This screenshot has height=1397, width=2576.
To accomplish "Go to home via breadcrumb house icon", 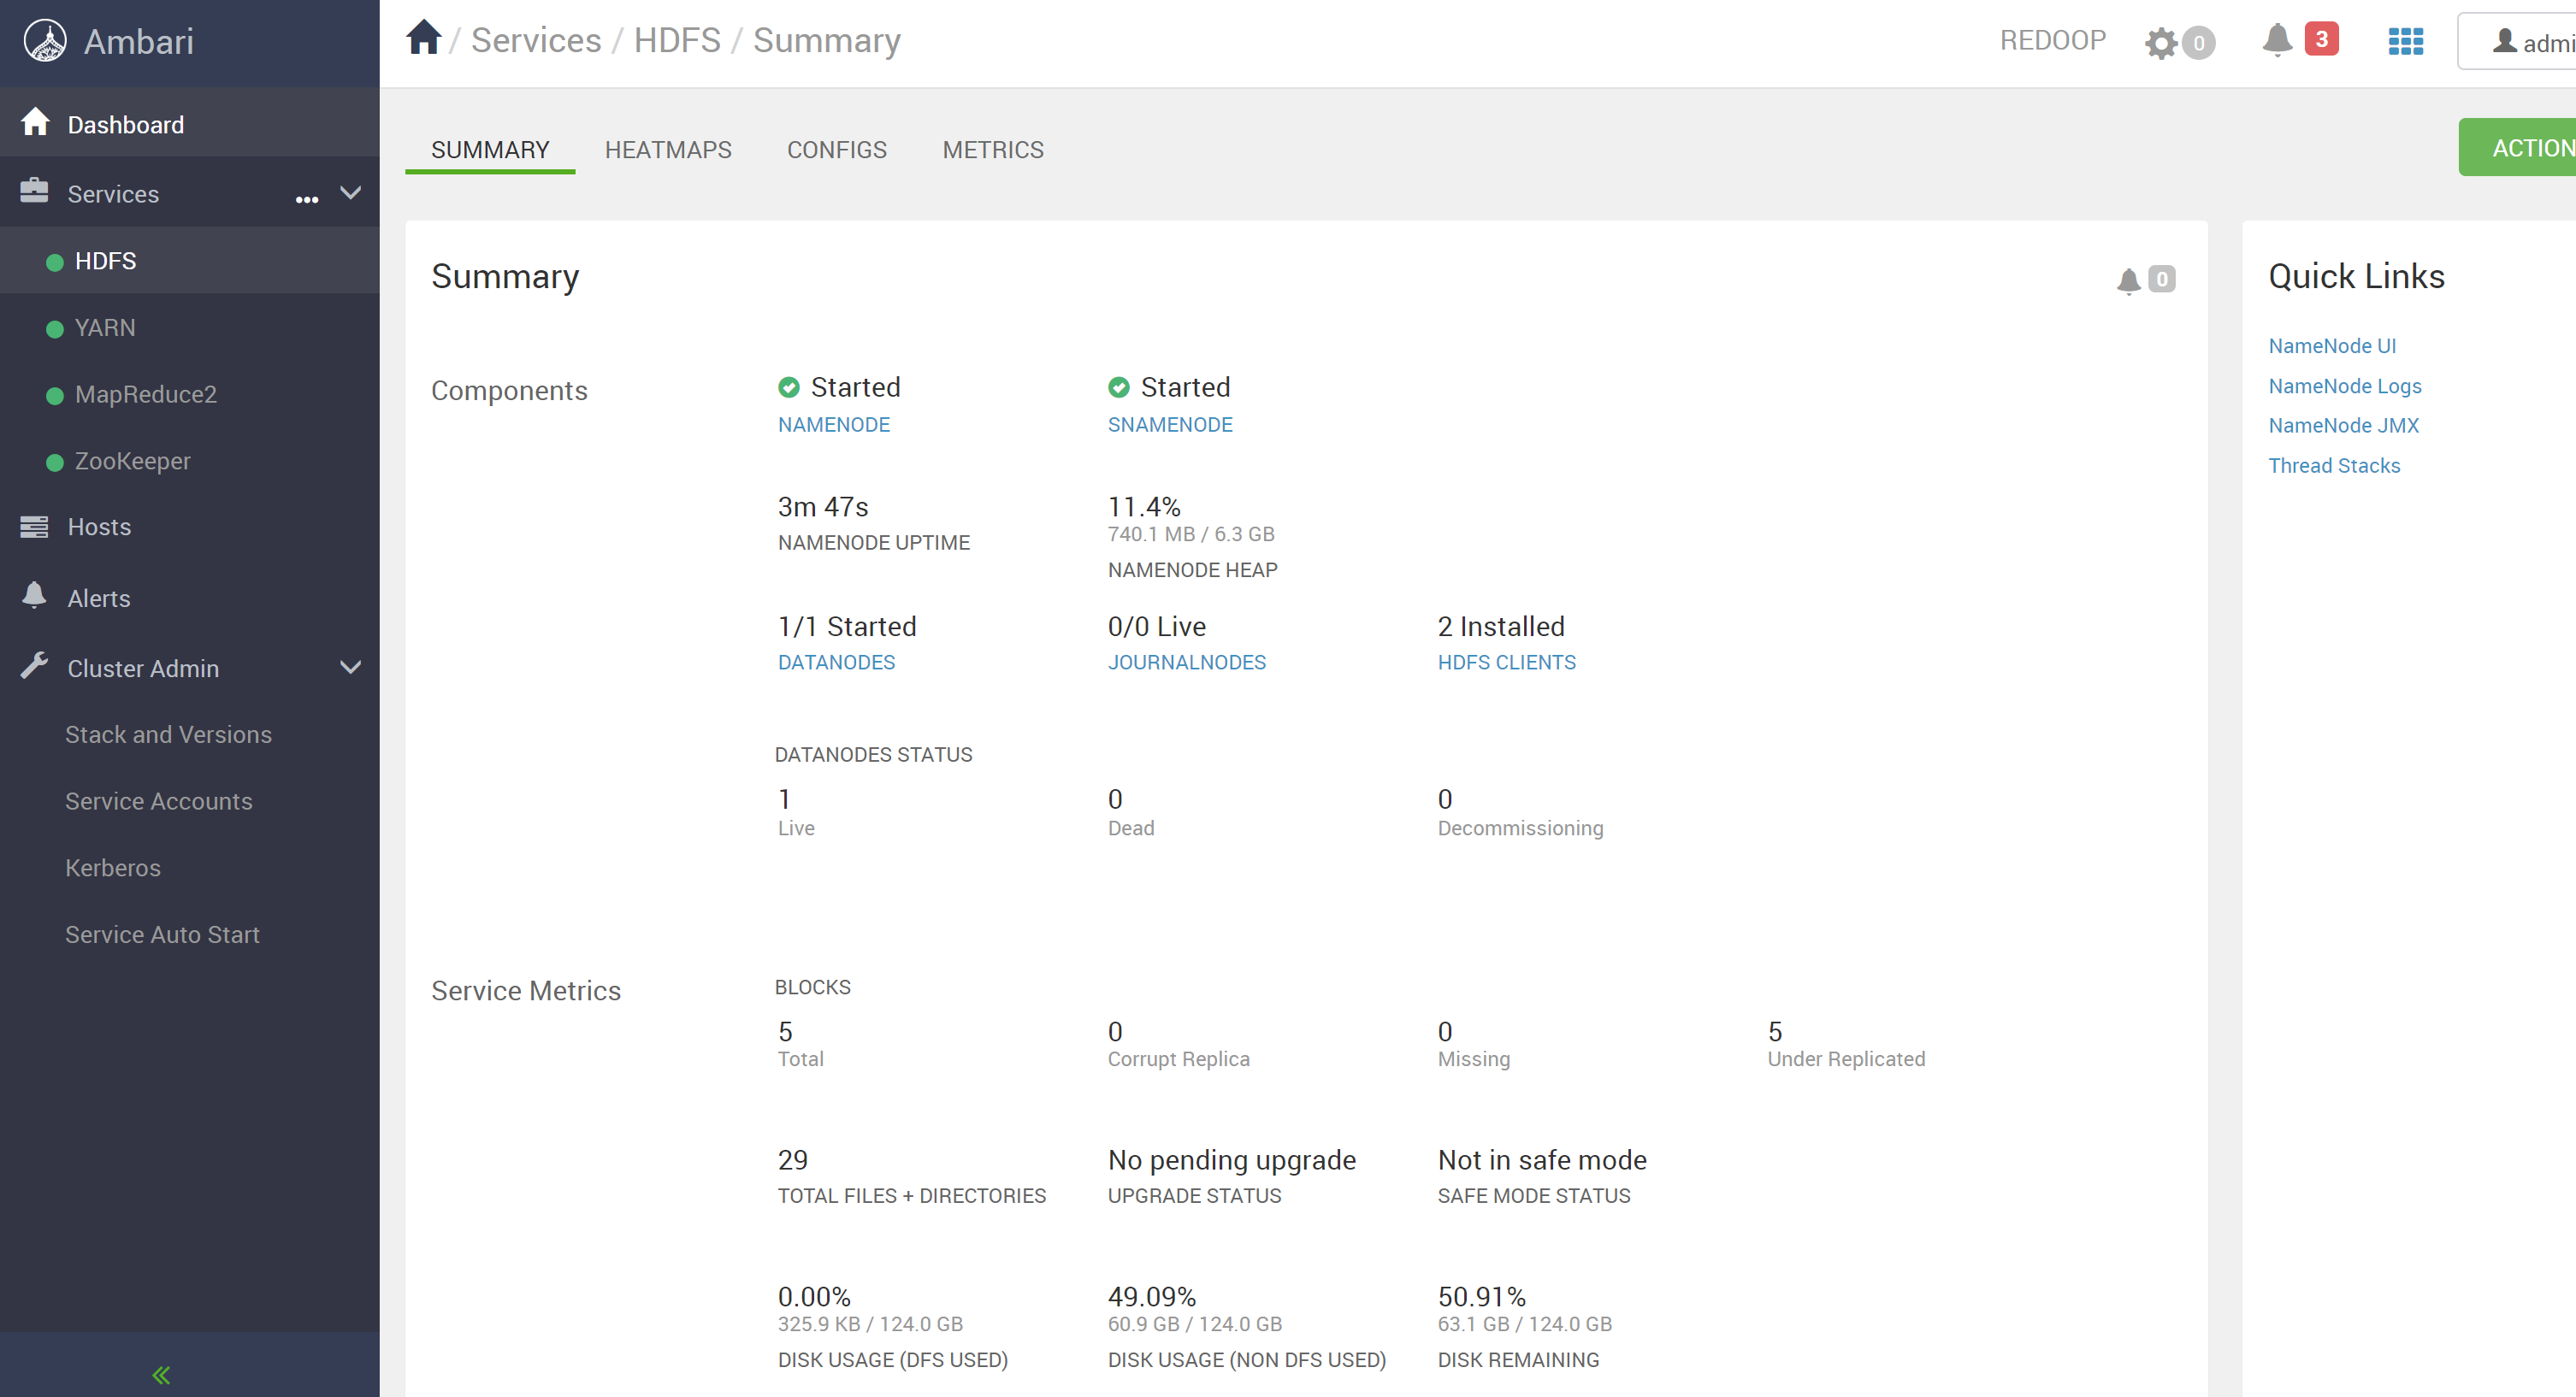I will tap(424, 38).
